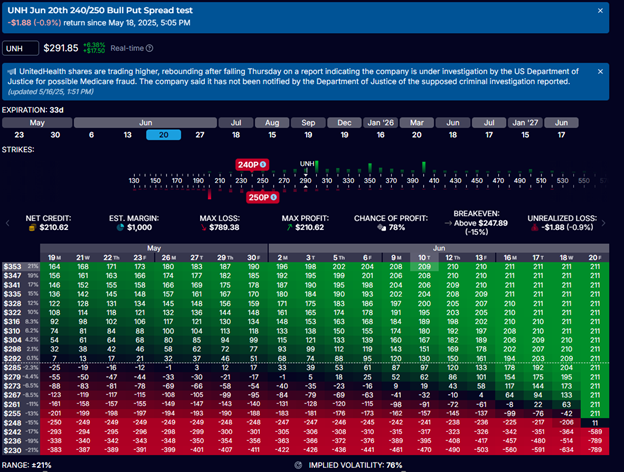Select Jun 27 expiration date
This screenshot has width=624, height=472.
(200, 135)
